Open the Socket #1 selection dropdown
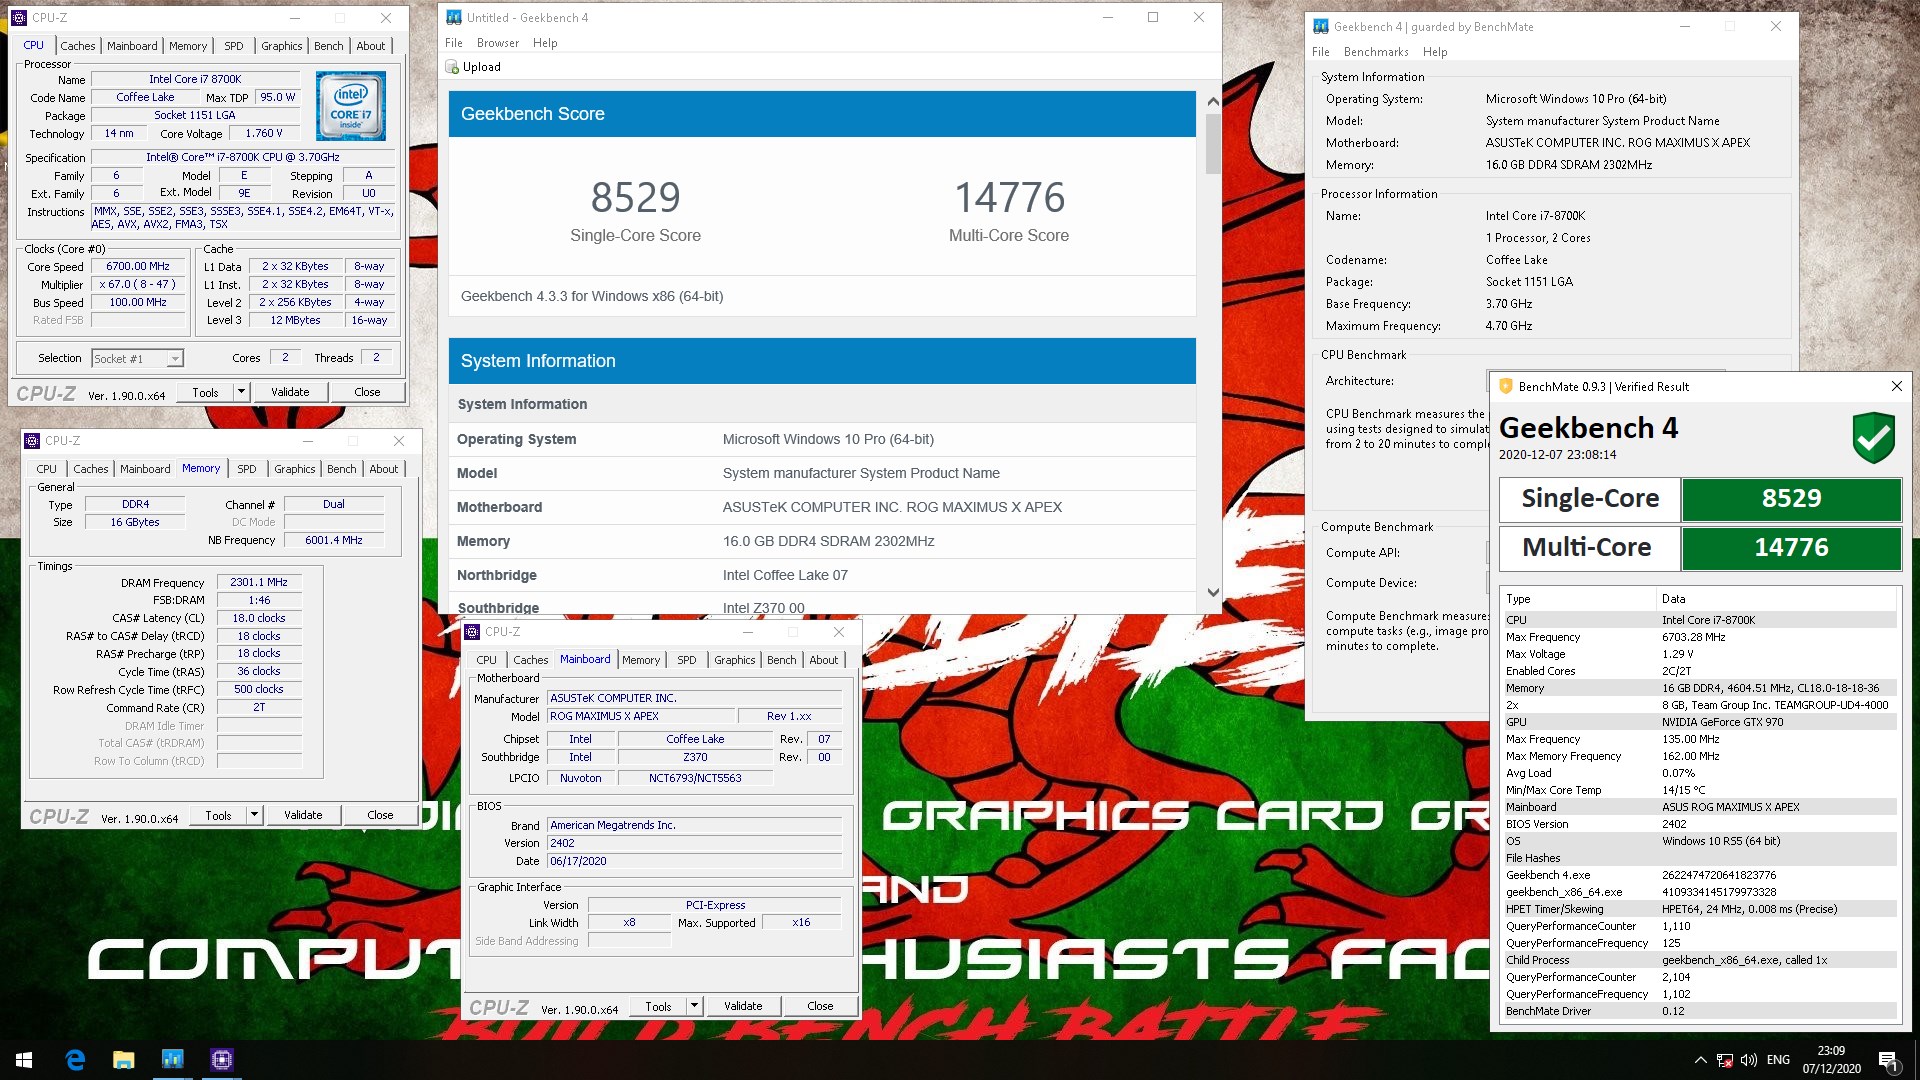Screen dimensions: 1920x1080 (x=175, y=358)
